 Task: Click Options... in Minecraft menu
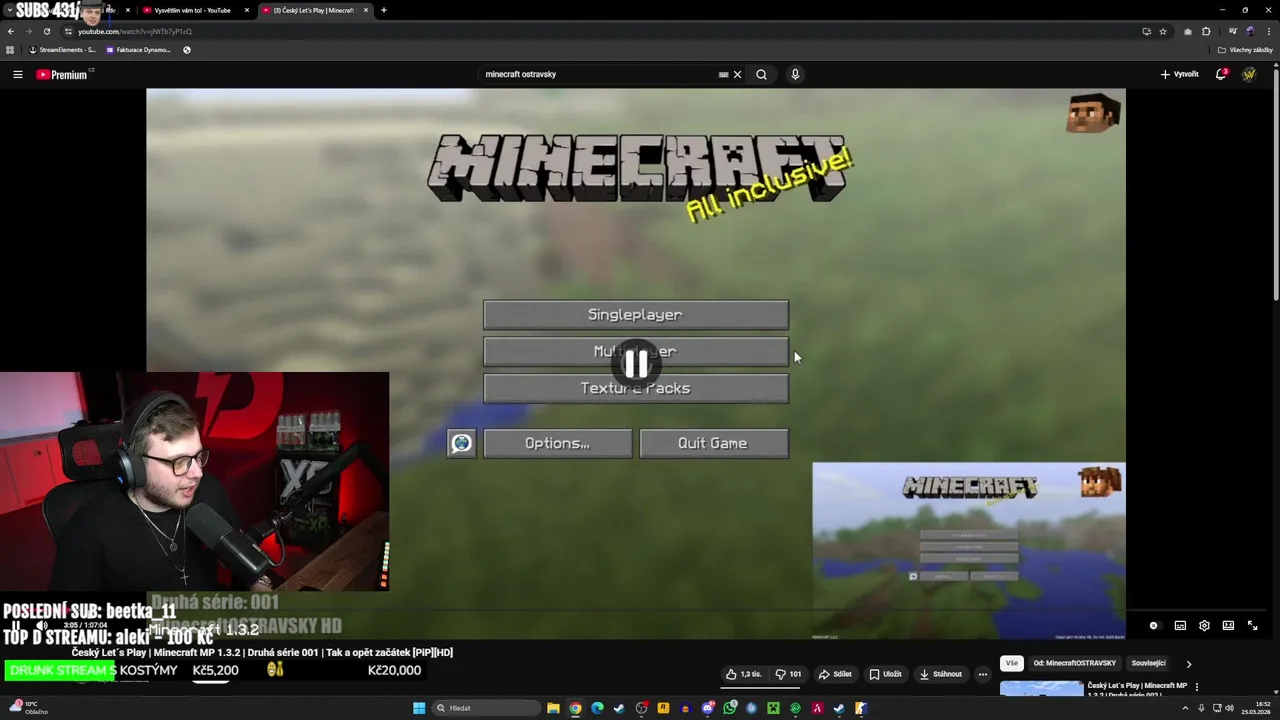pos(557,444)
